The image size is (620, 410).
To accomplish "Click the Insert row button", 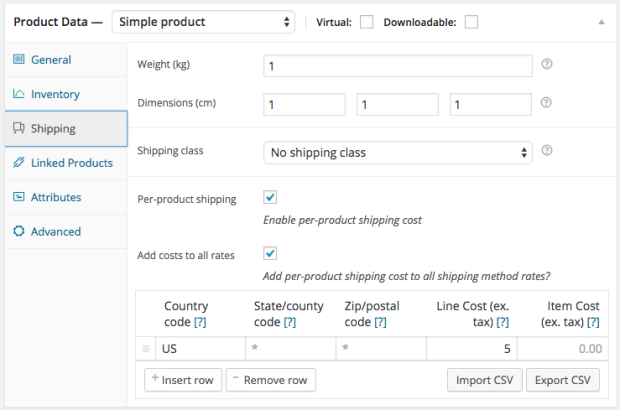I will click(181, 379).
